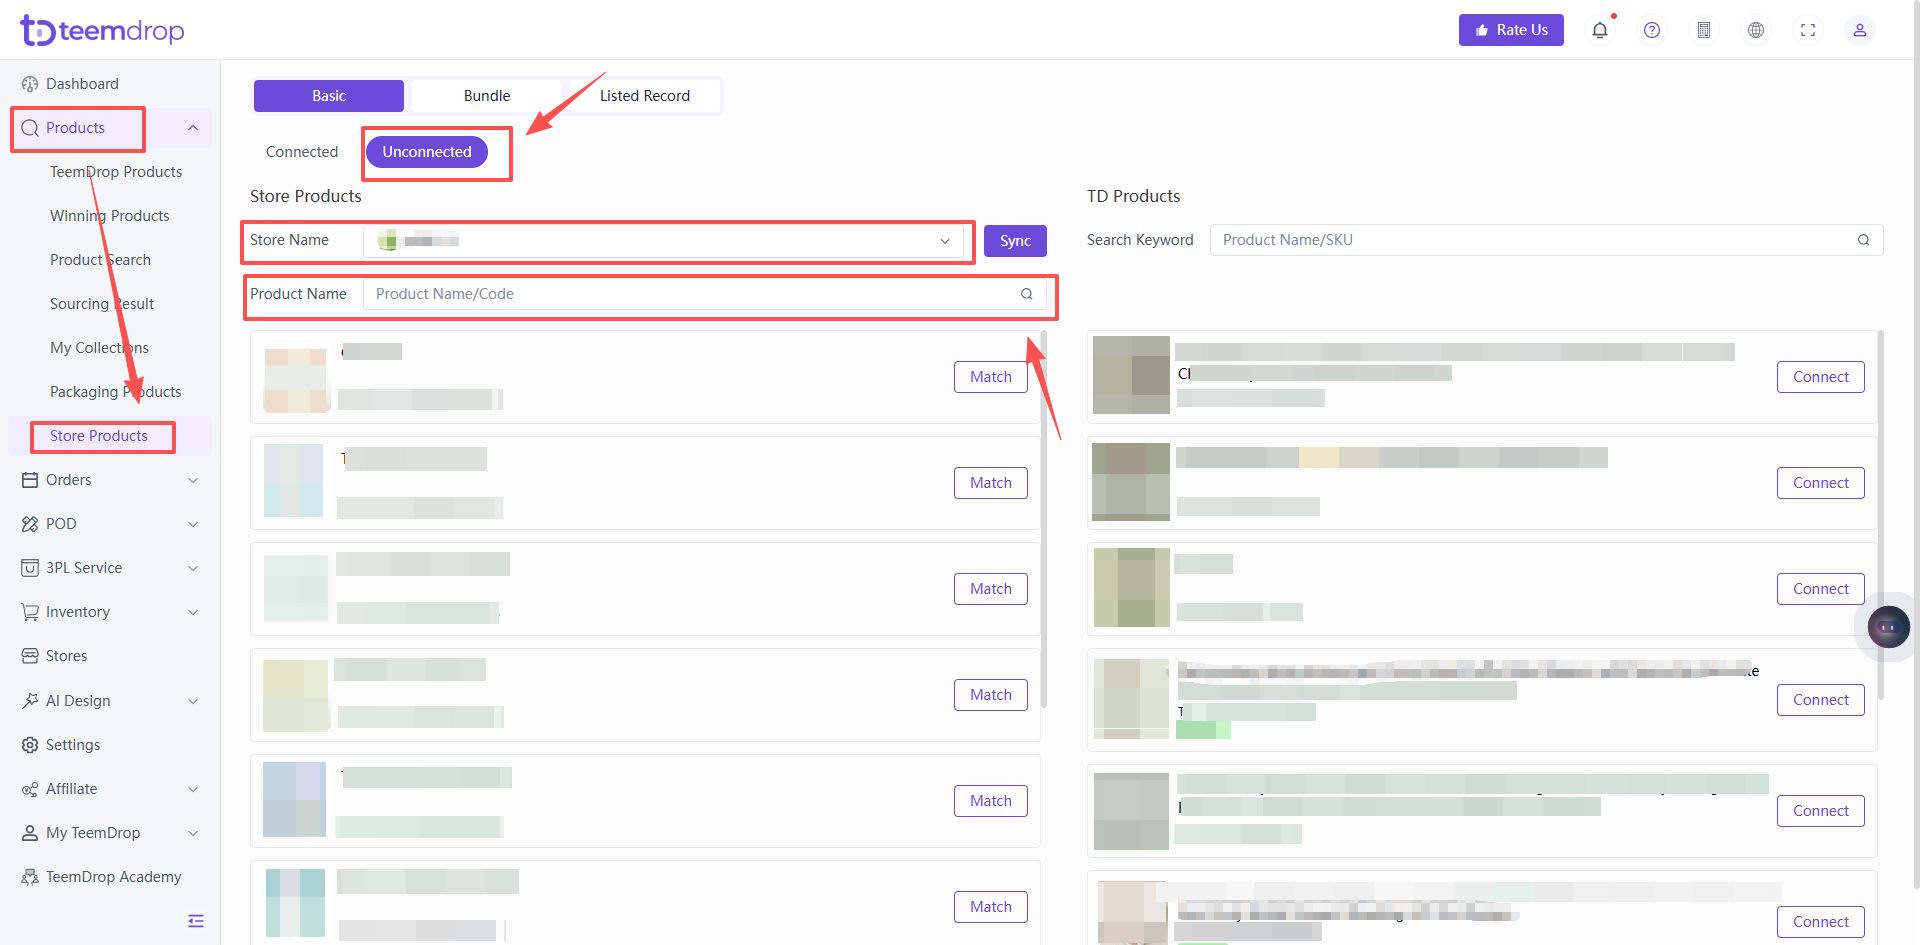1920x945 pixels.
Task: Open Product Search menu item
Action: (100, 260)
